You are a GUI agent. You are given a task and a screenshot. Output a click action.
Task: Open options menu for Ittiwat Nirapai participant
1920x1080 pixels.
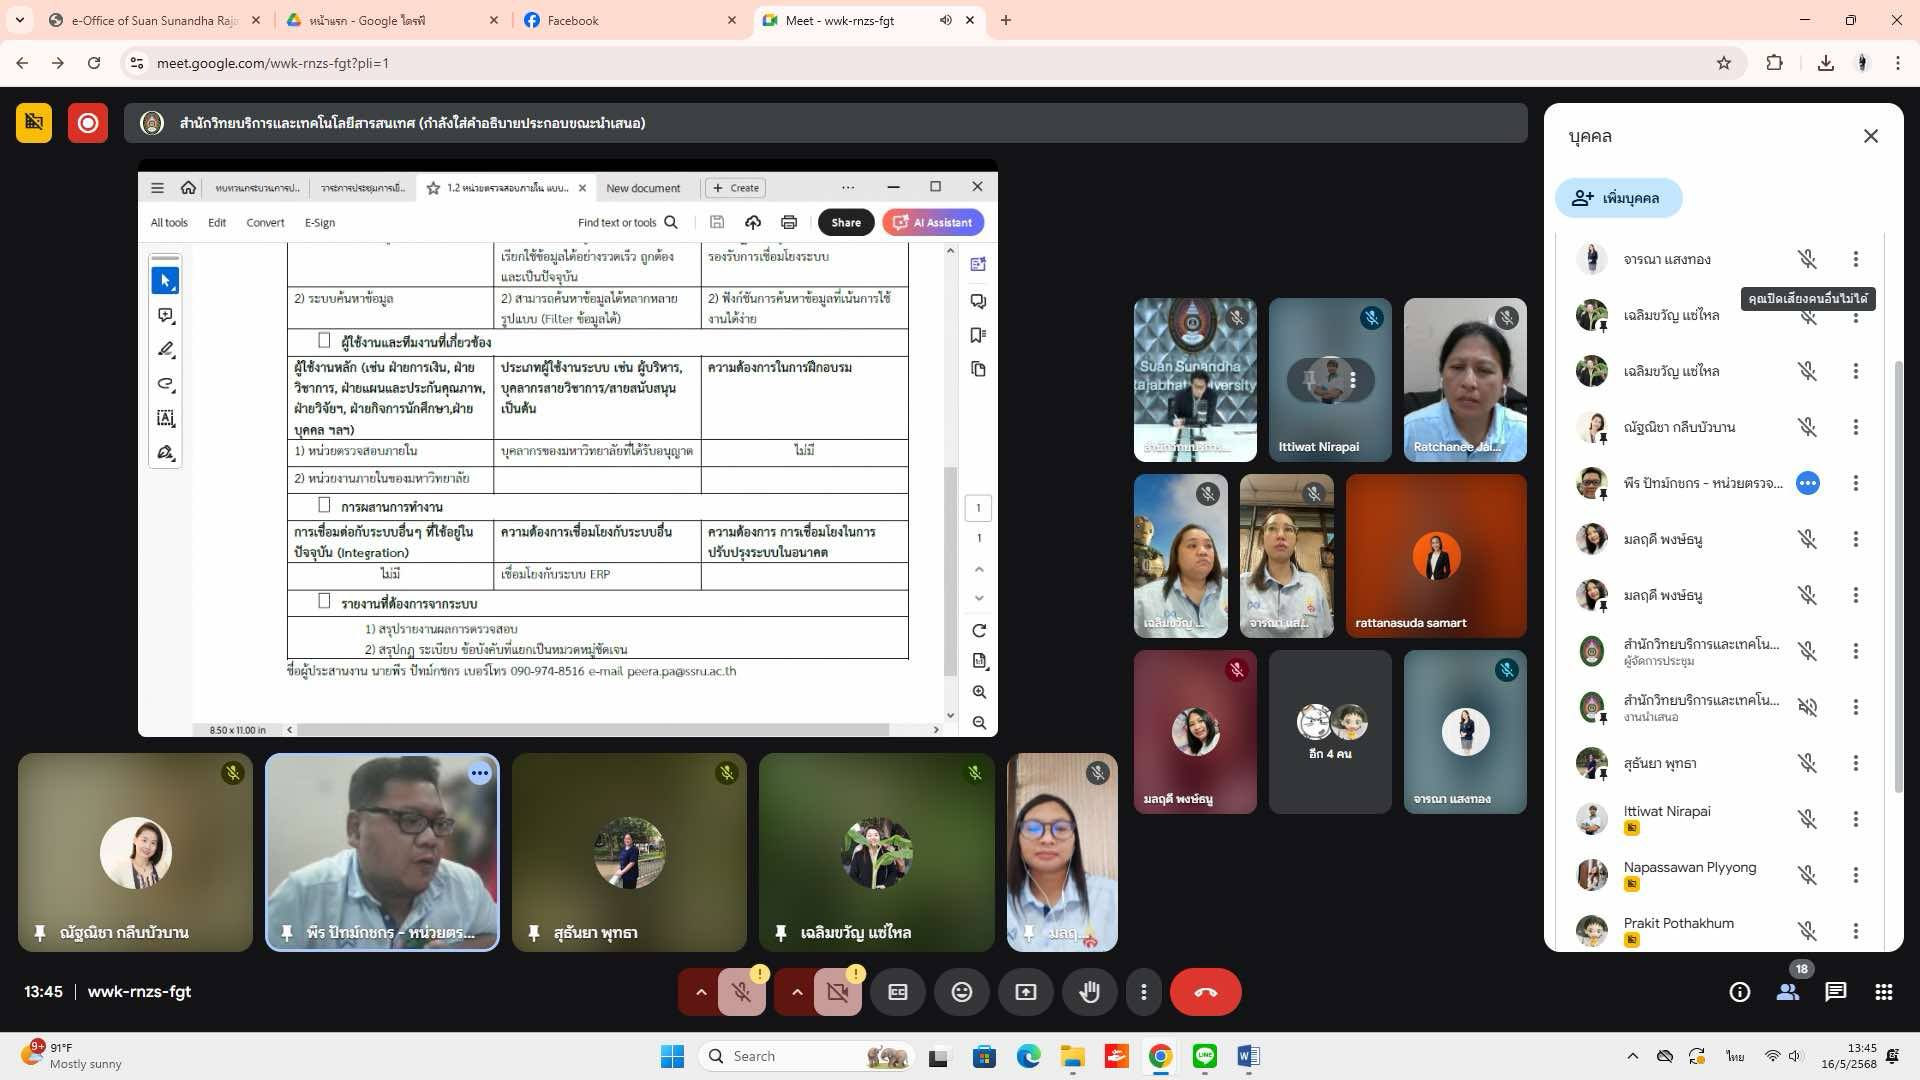[x=1855, y=819]
